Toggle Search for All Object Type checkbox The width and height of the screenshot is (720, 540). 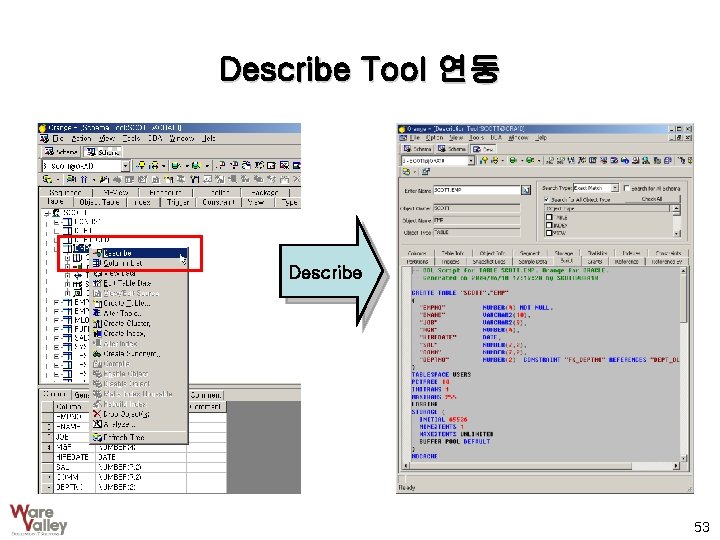[x=546, y=199]
